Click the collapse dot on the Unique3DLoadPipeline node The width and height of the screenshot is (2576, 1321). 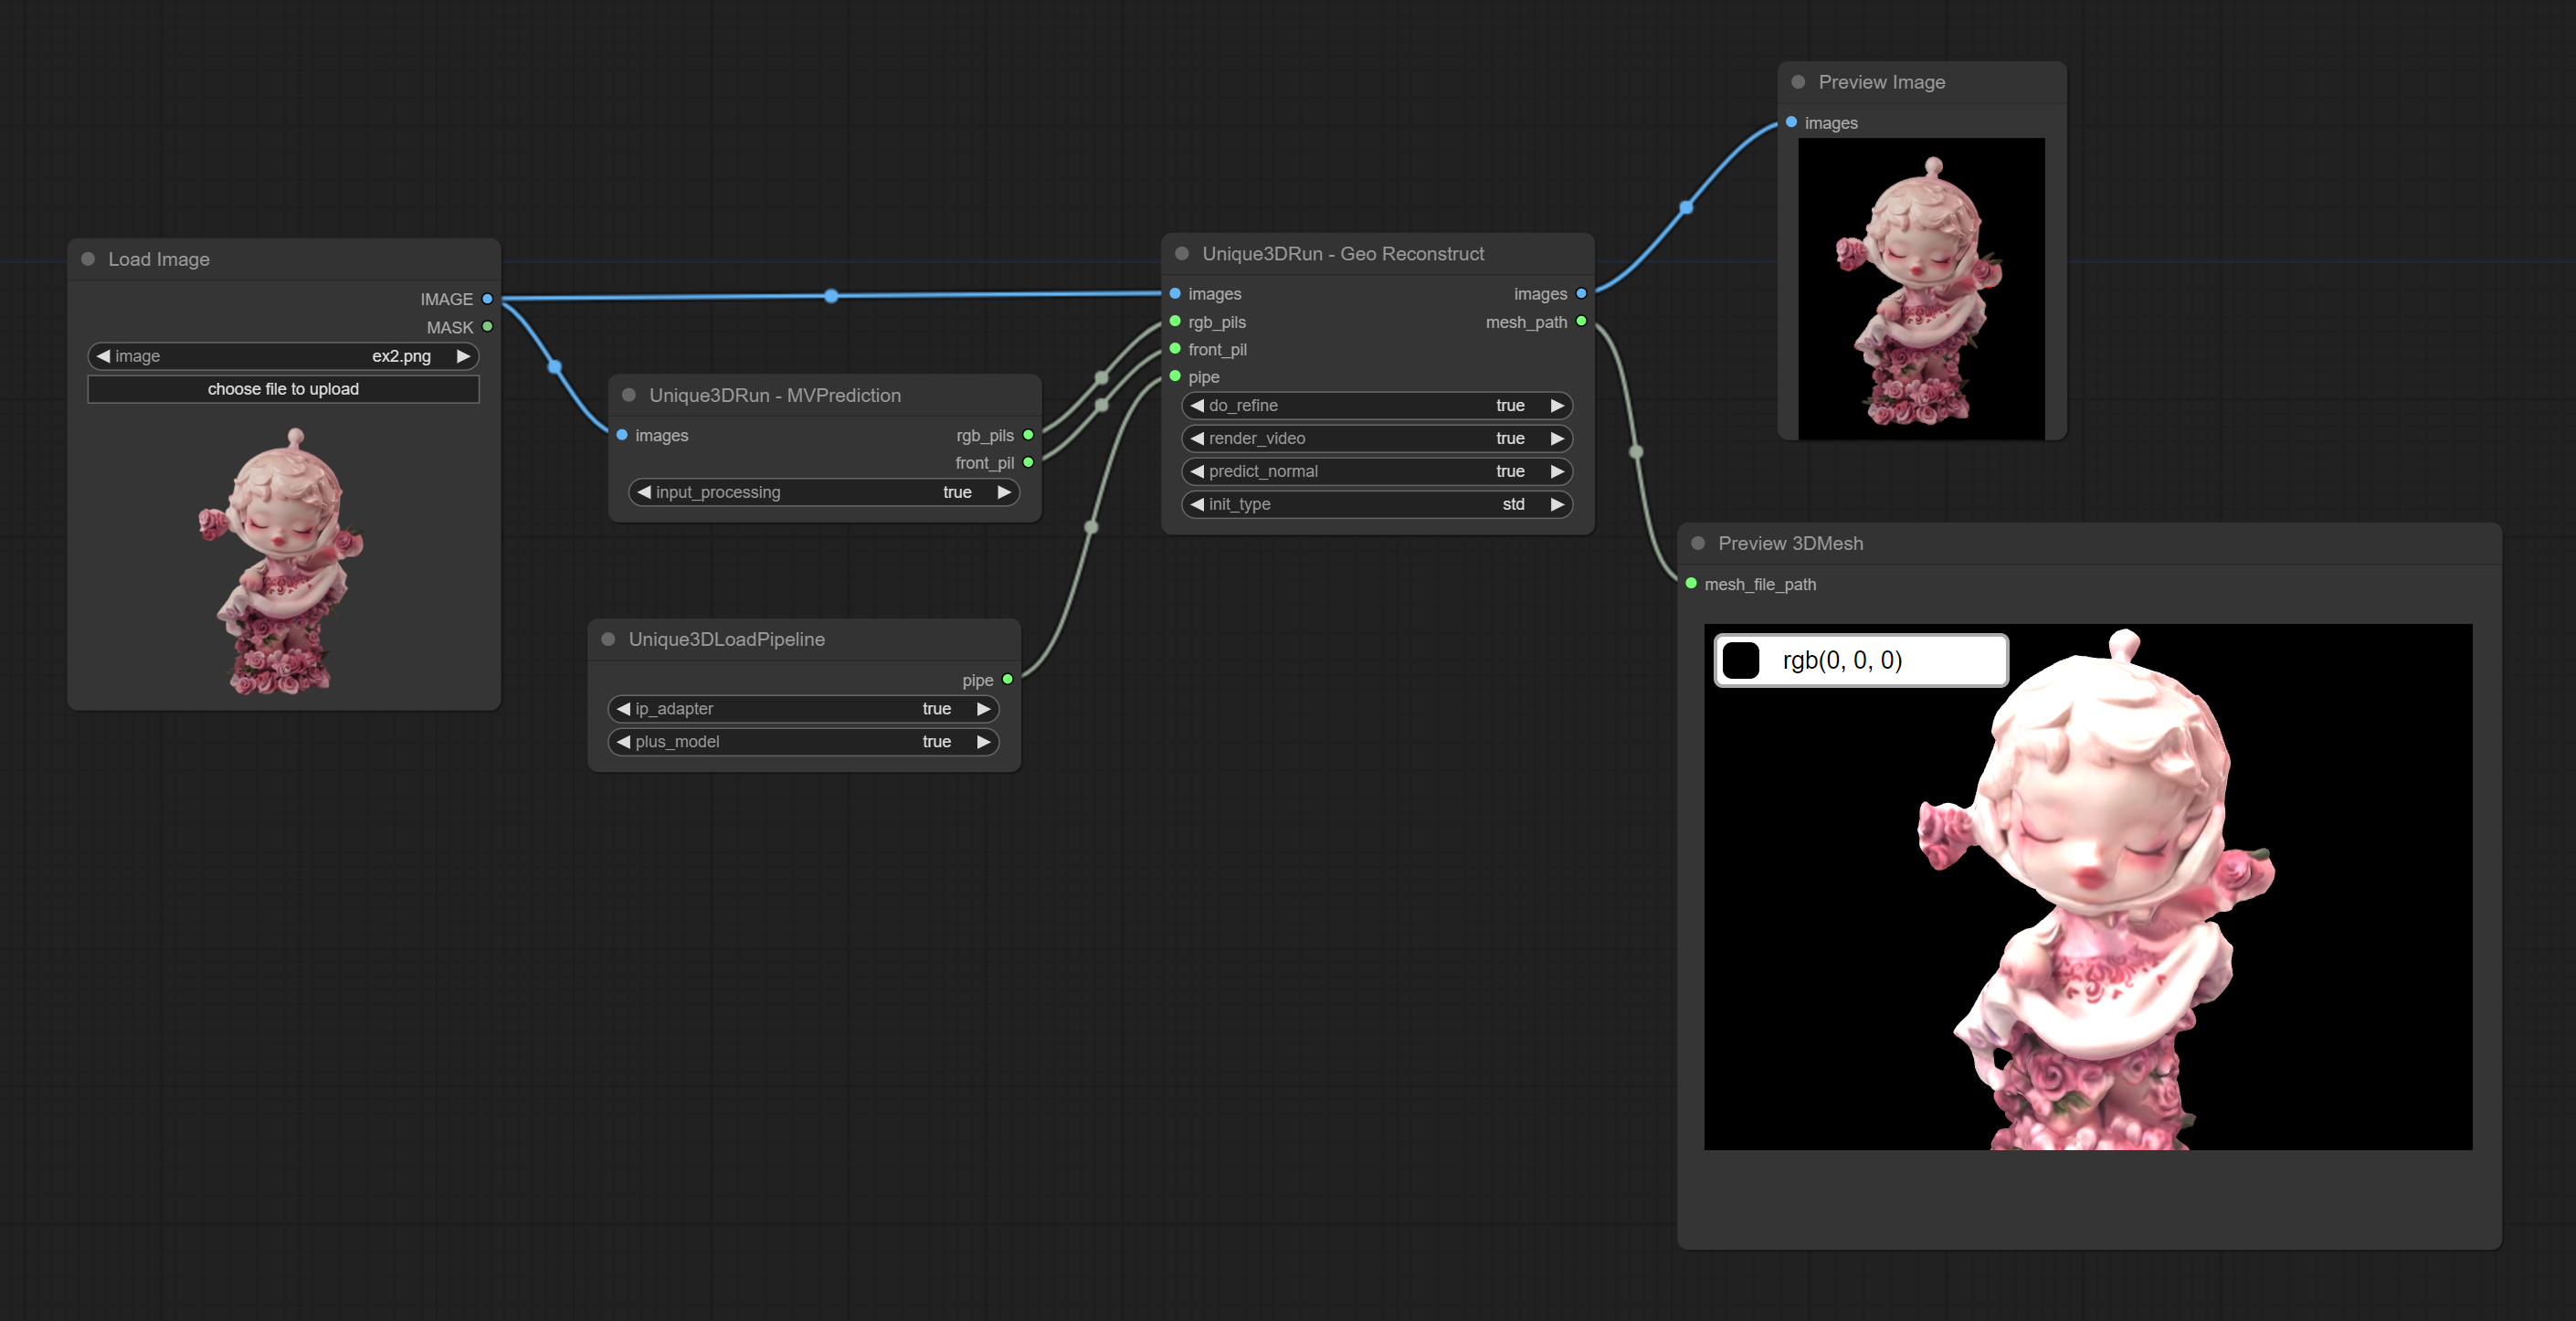[x=608, y=639]
